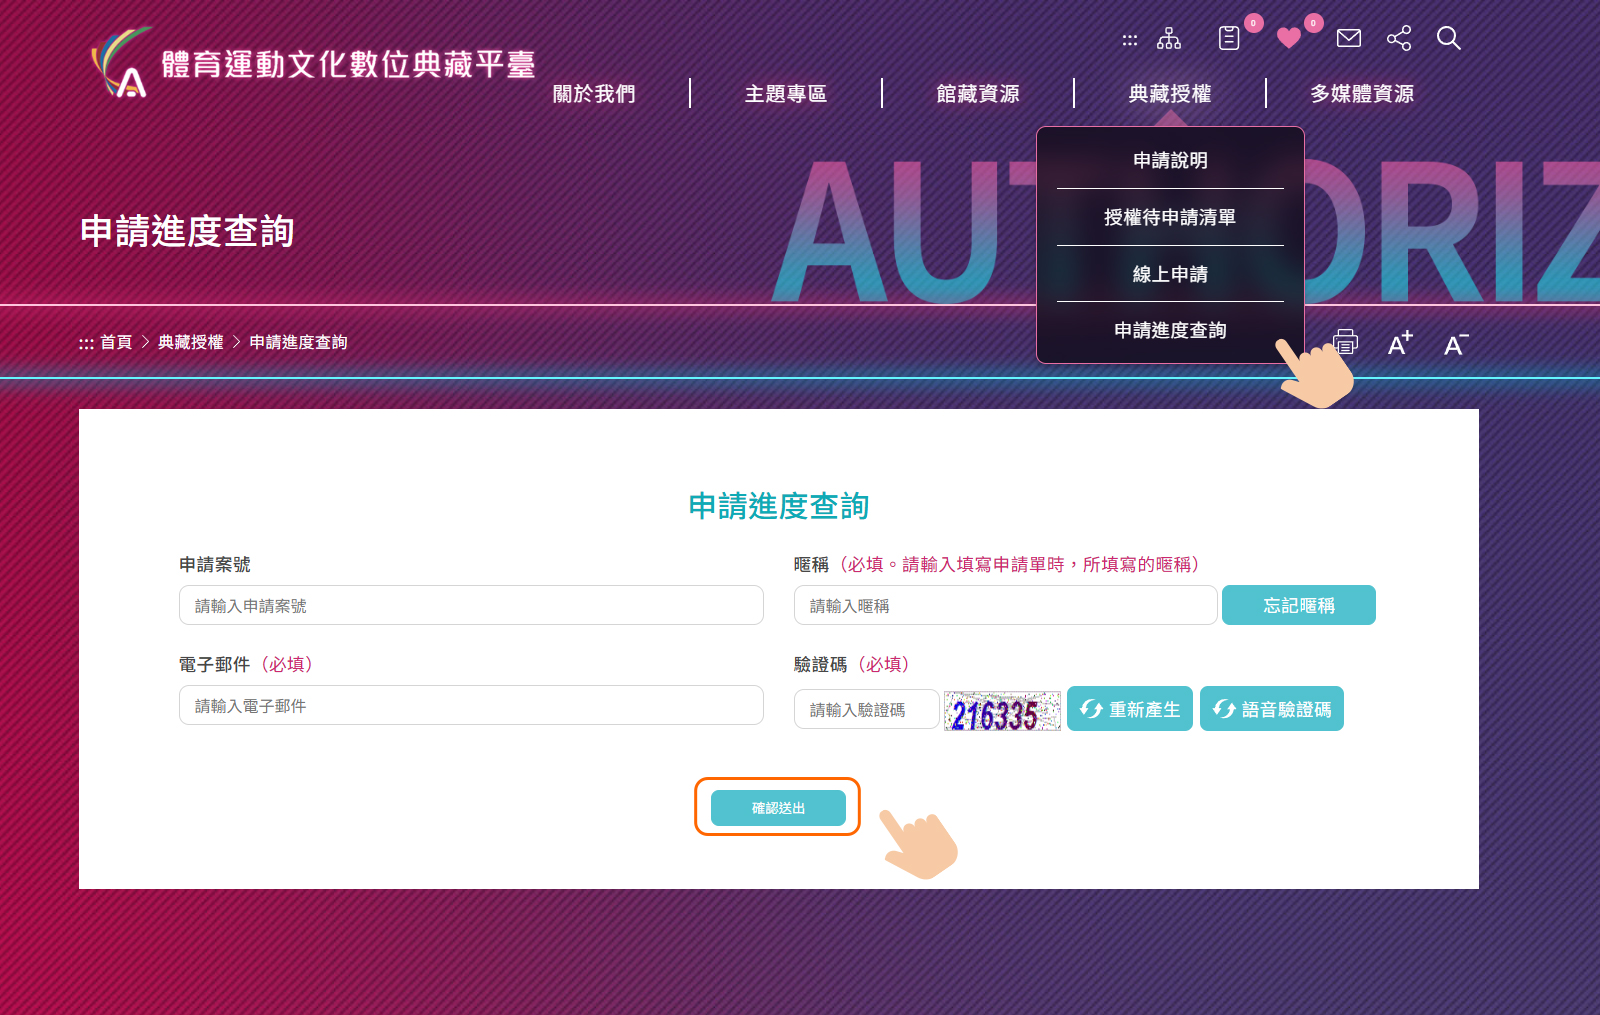This screenshot has width=1600, height=1015.
Task: Open the 館藏資源 menu
Action: pos(978,94)
